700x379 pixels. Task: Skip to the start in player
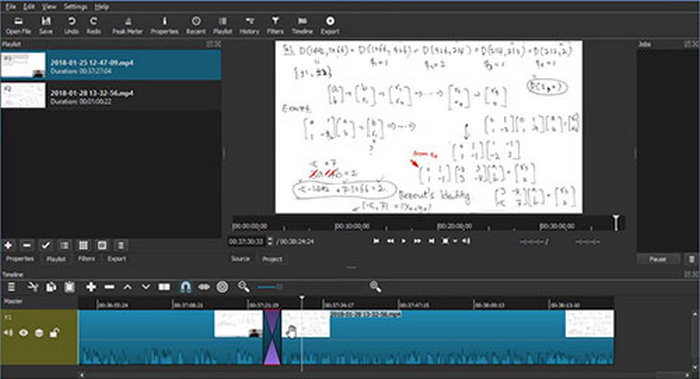tap(376, 241)
